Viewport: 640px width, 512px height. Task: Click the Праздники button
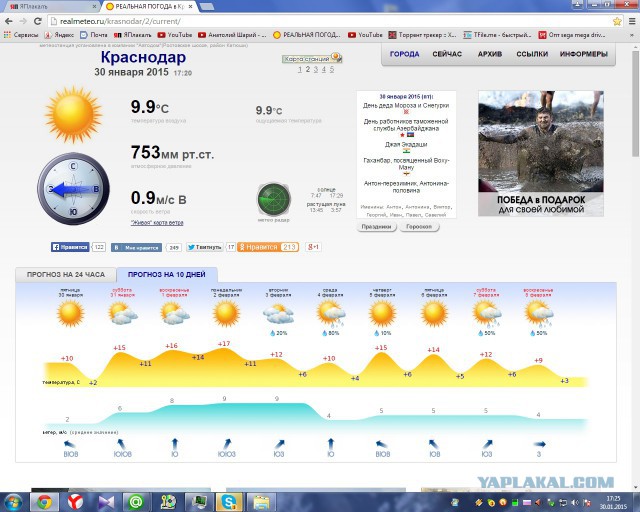[x=377, y=227]
